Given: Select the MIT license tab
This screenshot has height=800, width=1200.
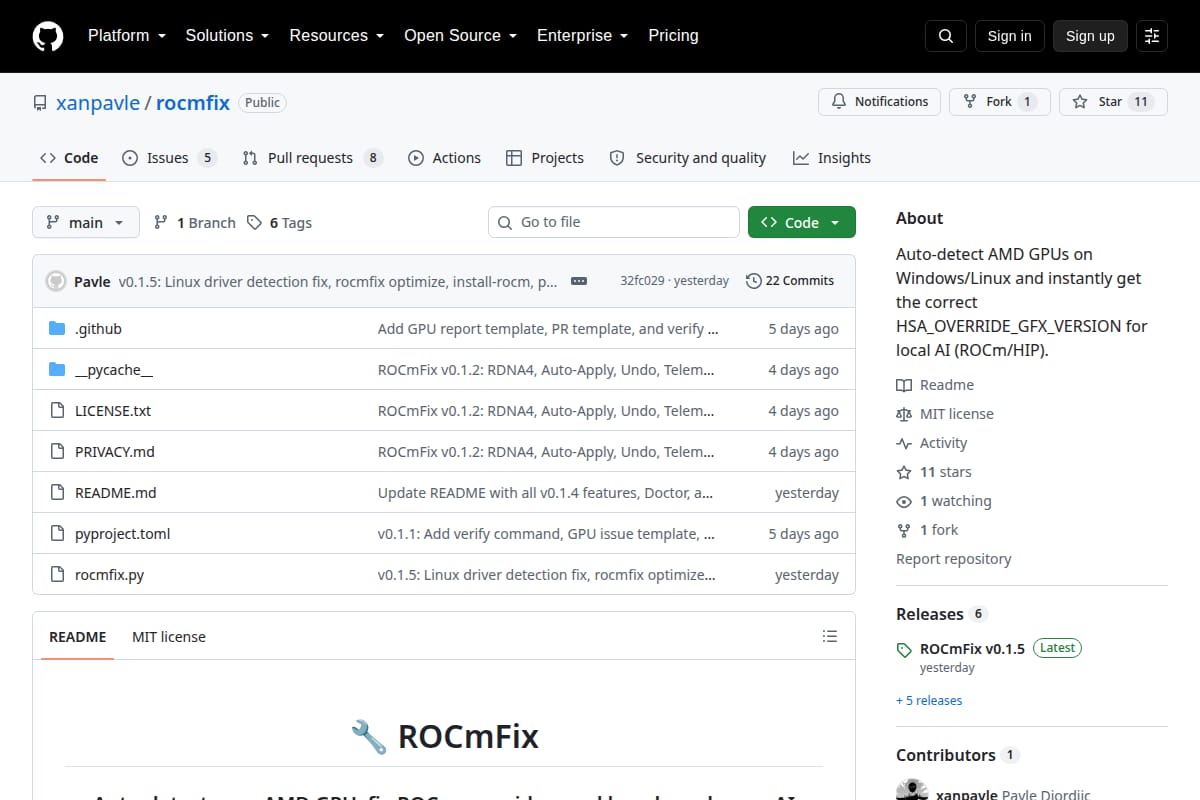Looking at the screenshot, I should 169,637.
